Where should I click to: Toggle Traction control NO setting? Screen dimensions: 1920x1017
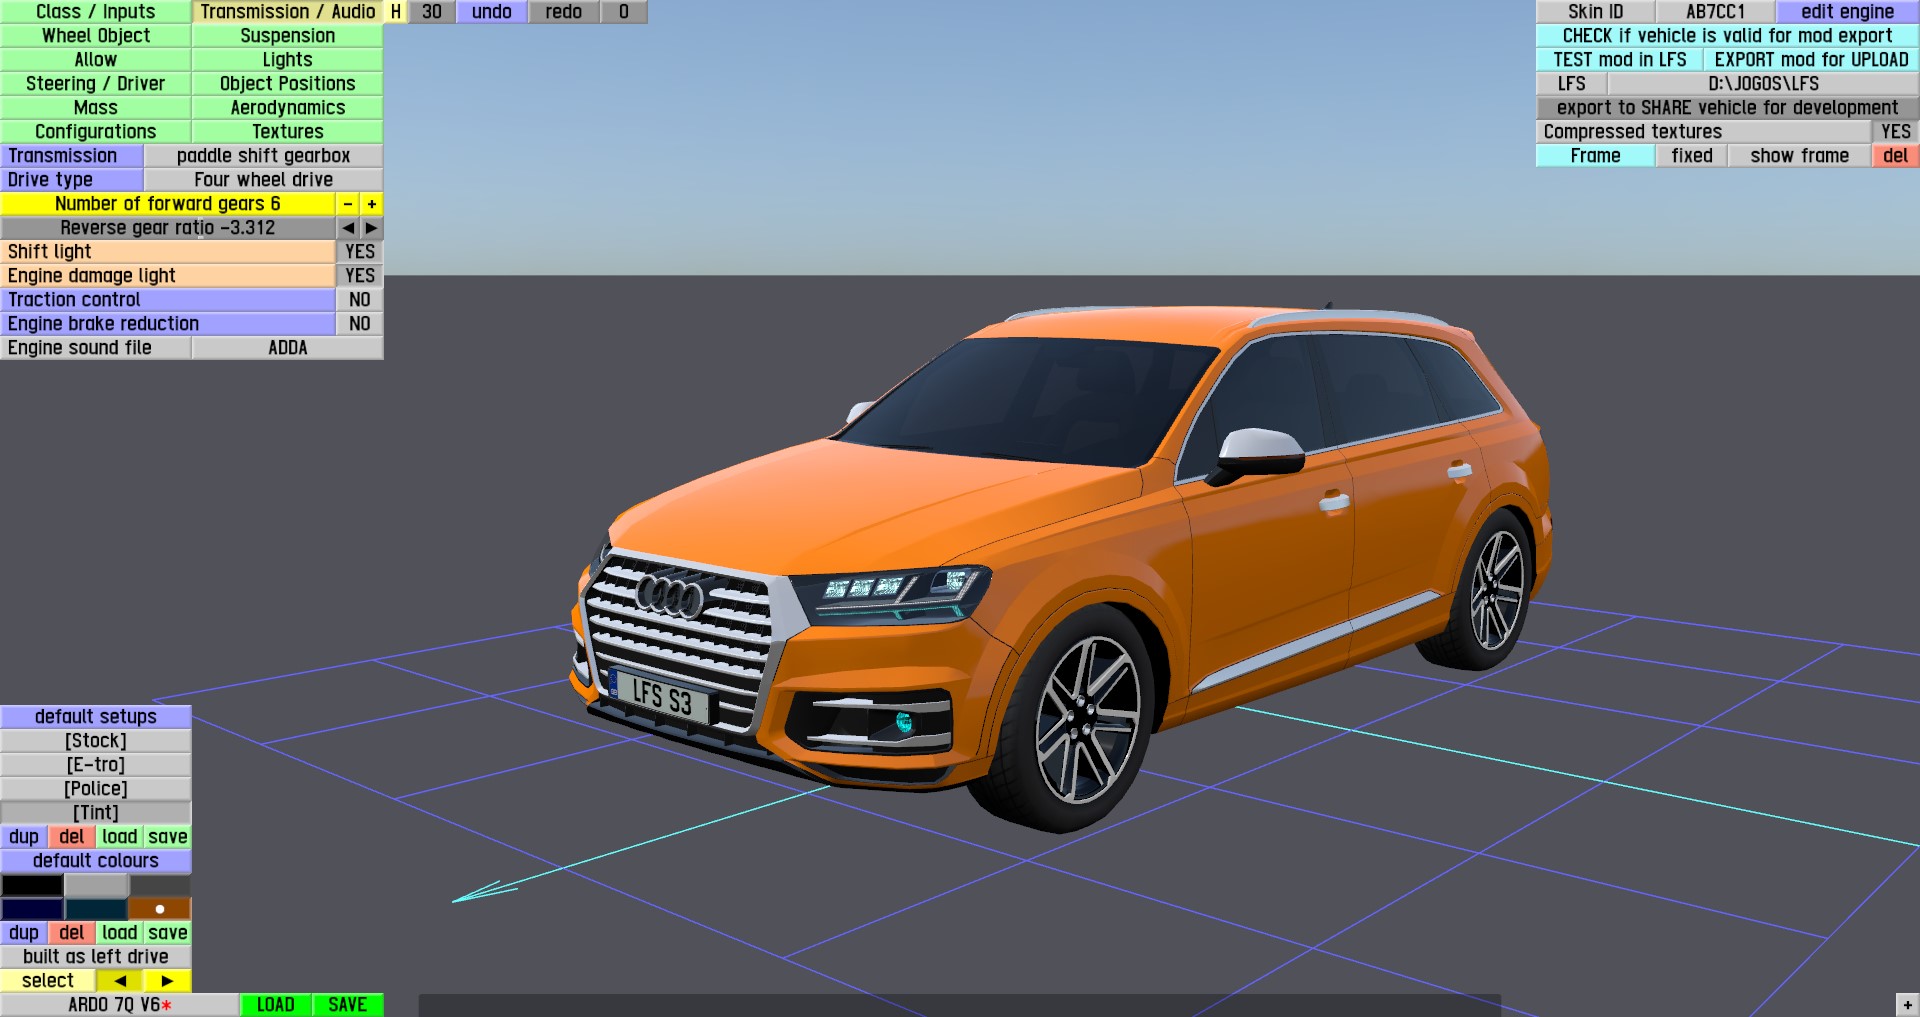coord(360,300)
